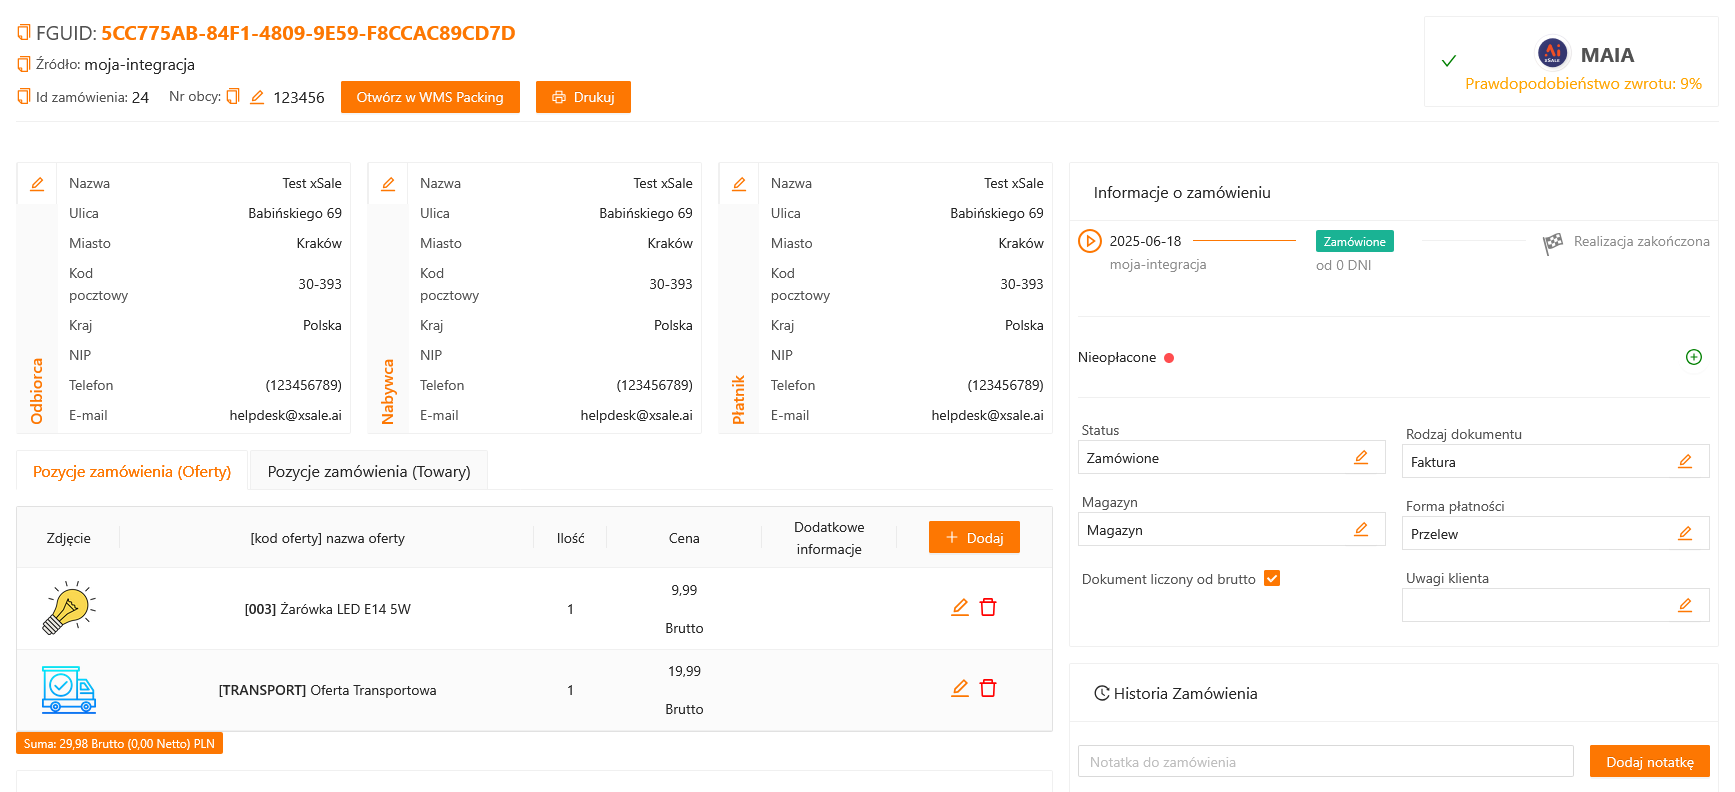
Task: Change the Status field Zamówione
Action: [1360, 457]
